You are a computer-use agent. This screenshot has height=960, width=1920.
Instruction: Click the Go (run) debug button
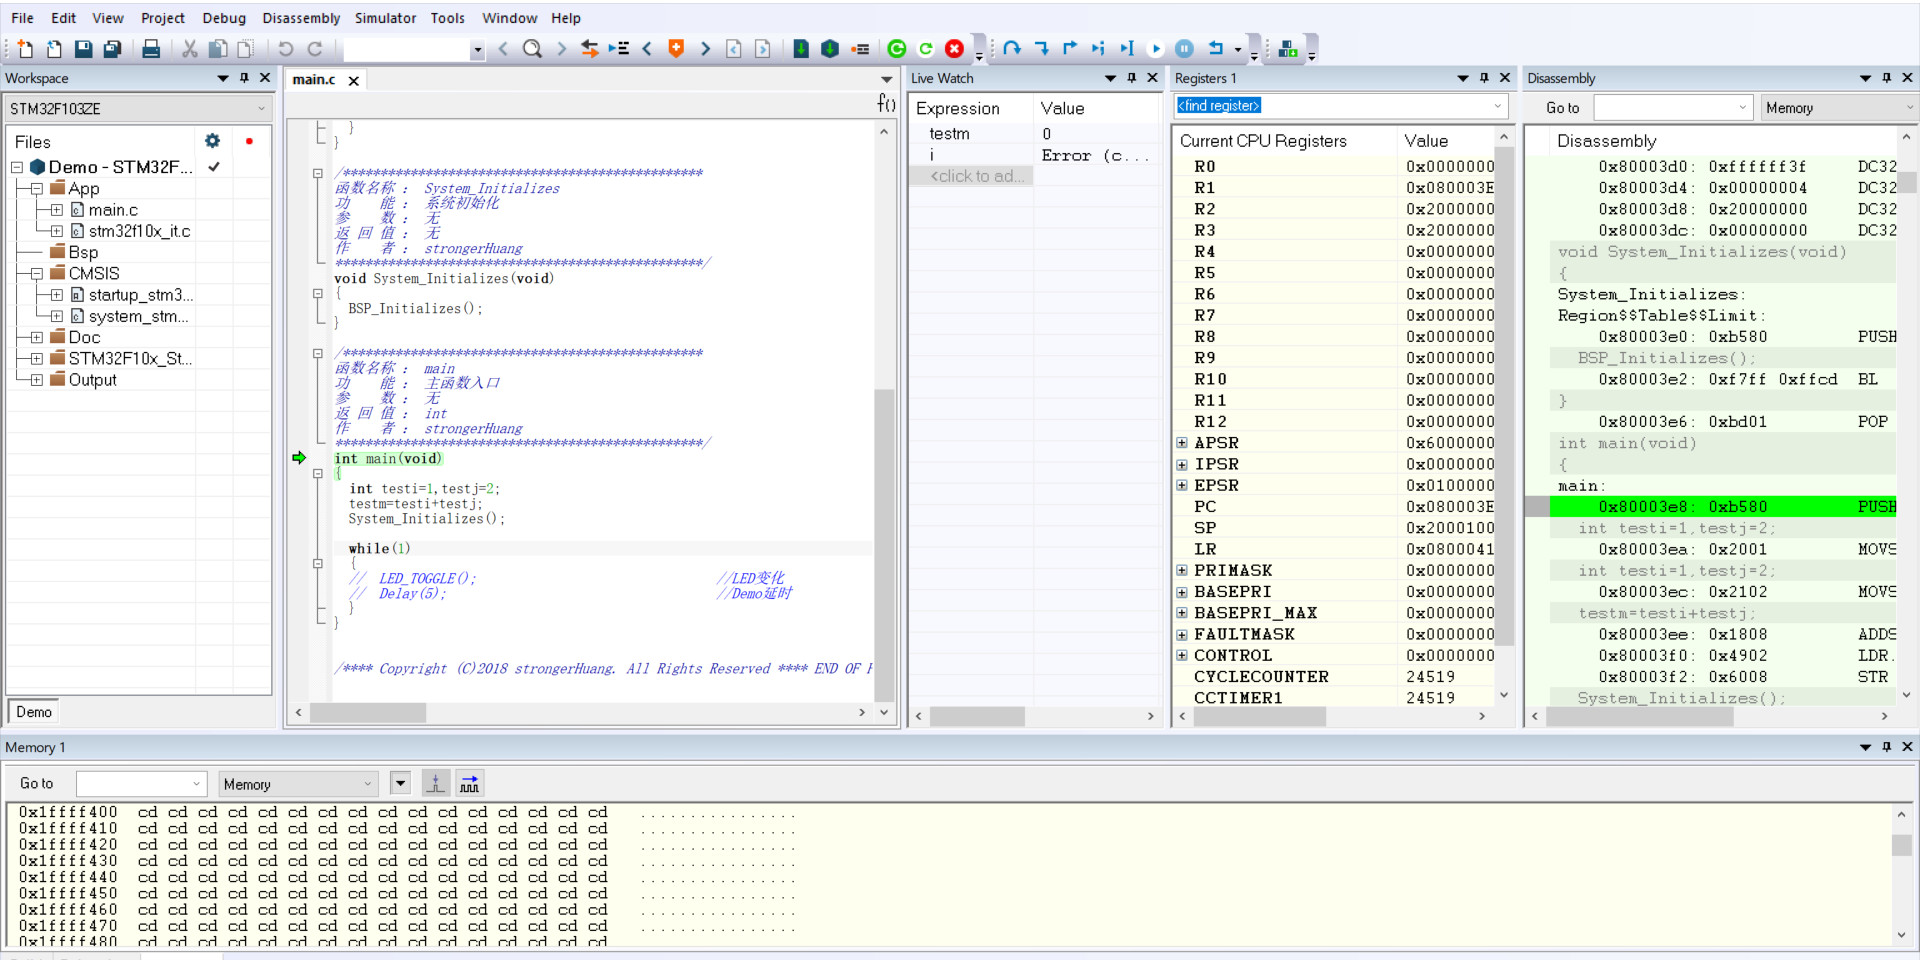pyautogui.click(x=1156, y=48)
